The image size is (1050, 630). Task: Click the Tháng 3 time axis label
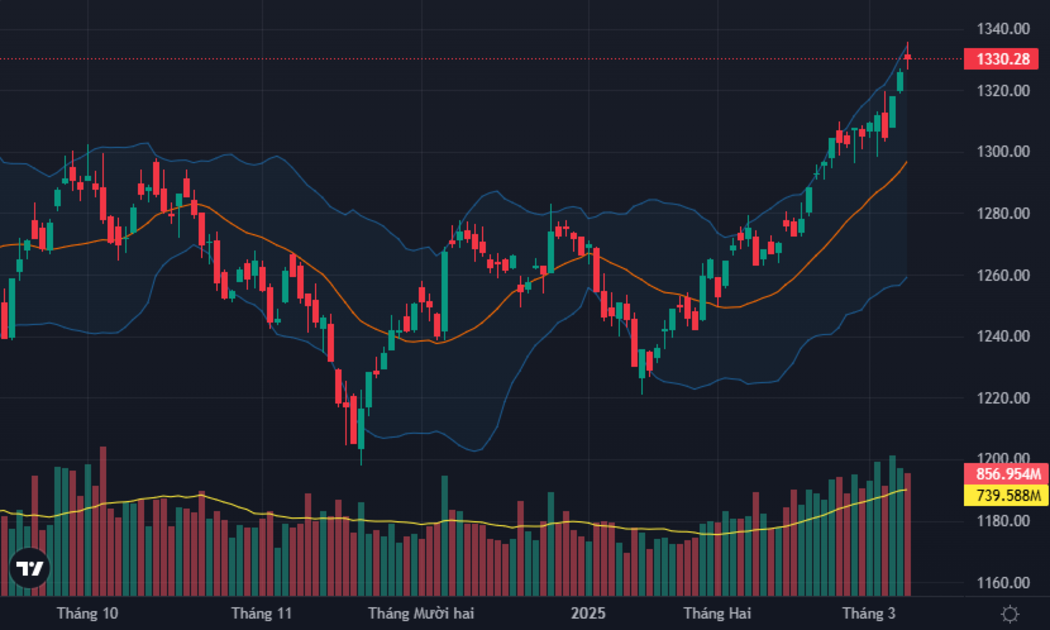click(869, 613)
